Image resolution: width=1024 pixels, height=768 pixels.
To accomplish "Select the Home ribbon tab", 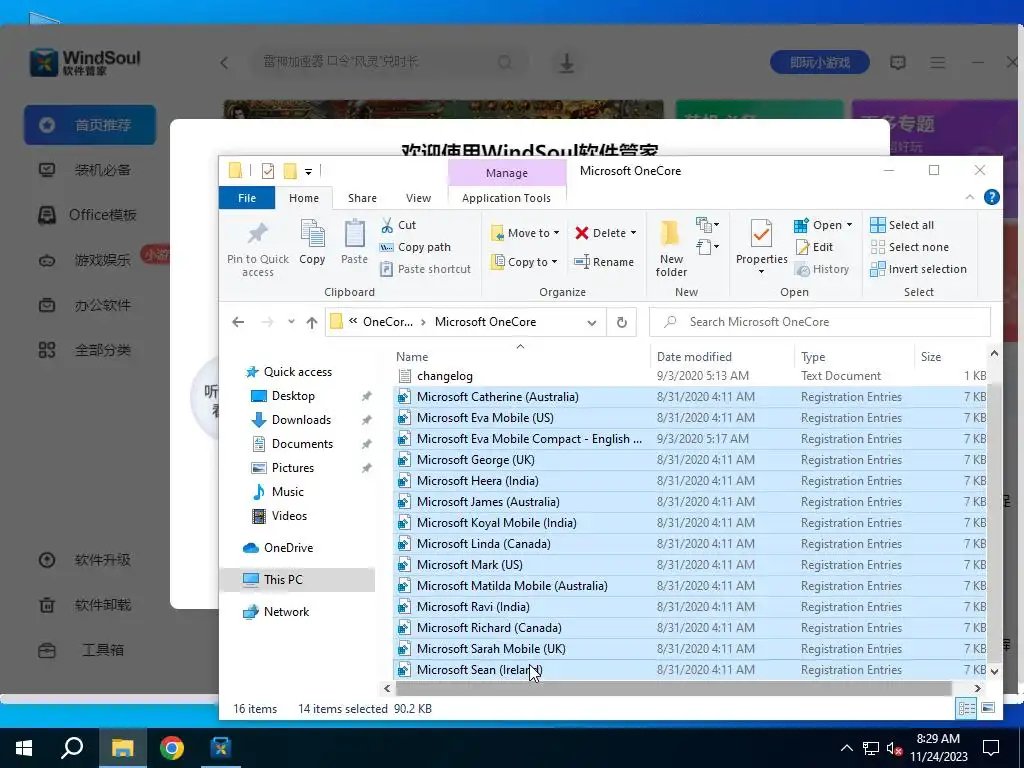I will [x=304, y=198].
